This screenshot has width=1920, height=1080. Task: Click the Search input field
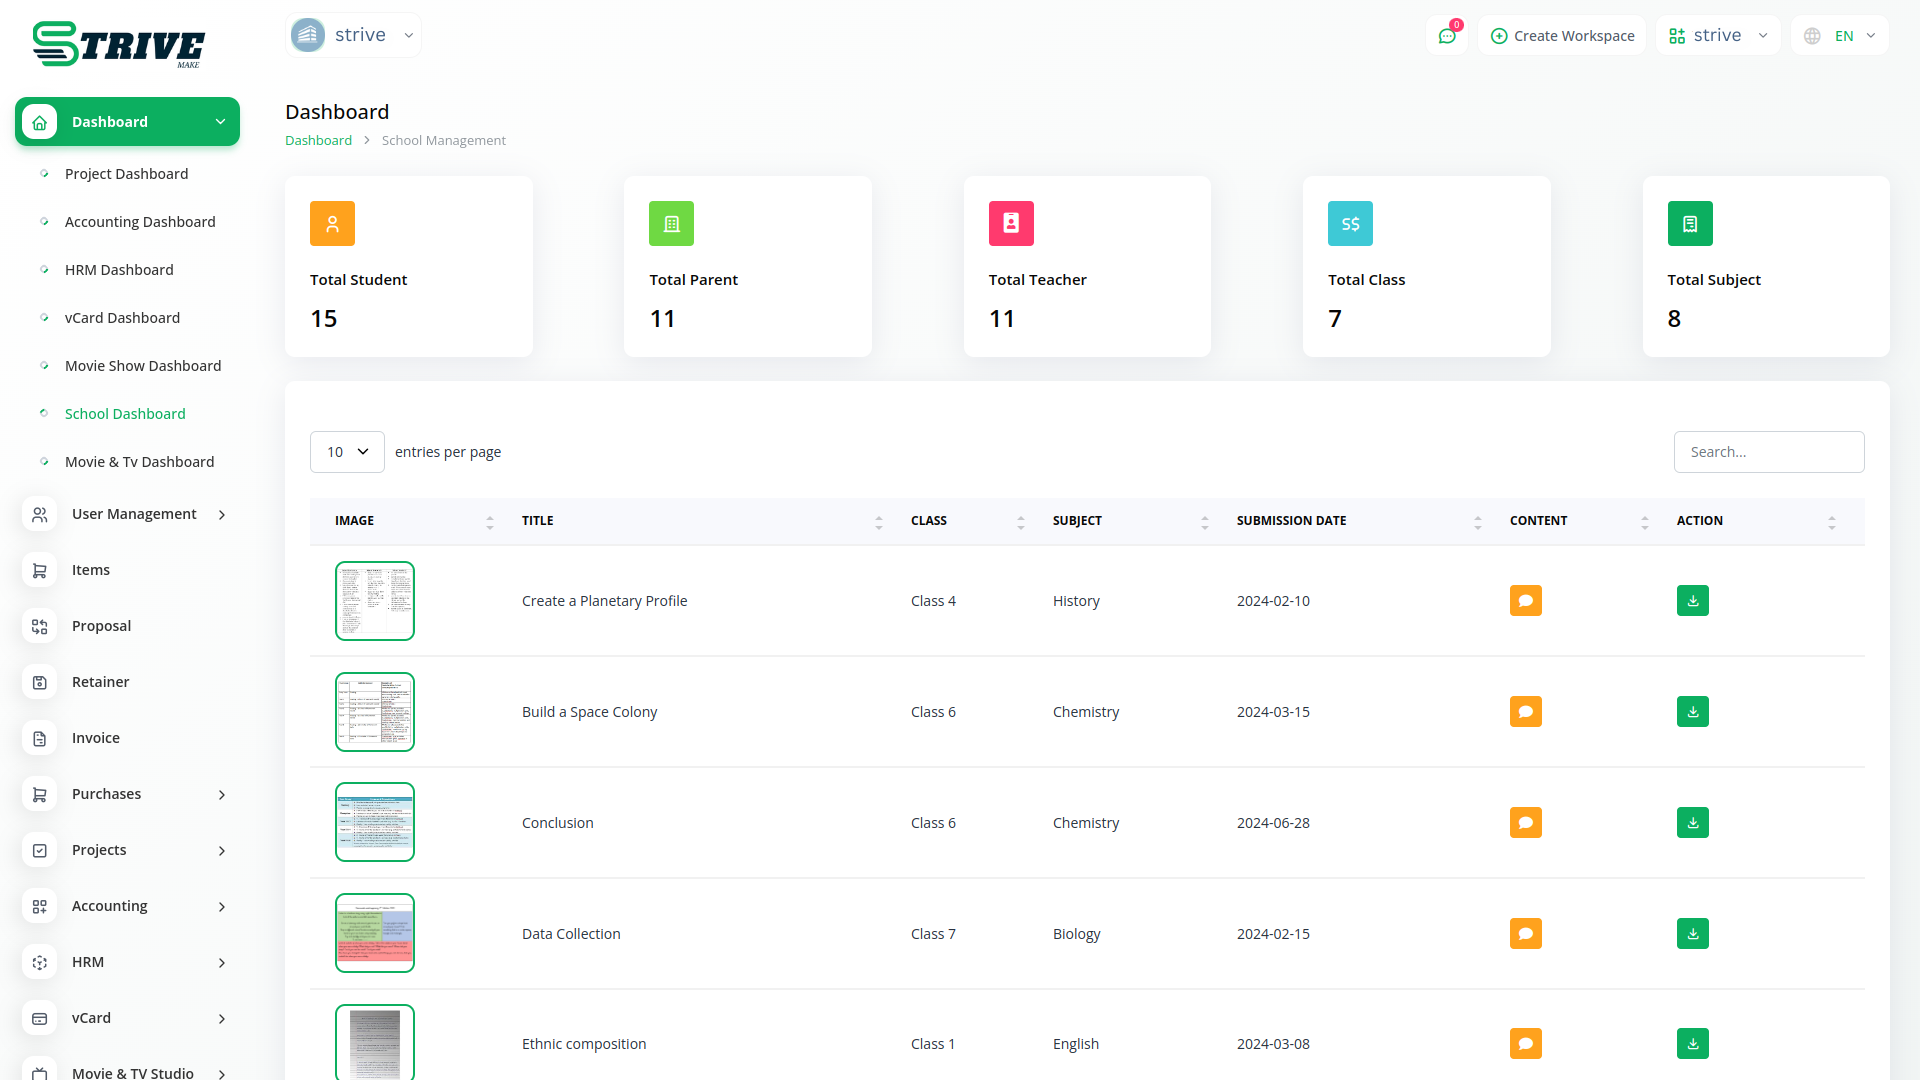point(1768,452)
